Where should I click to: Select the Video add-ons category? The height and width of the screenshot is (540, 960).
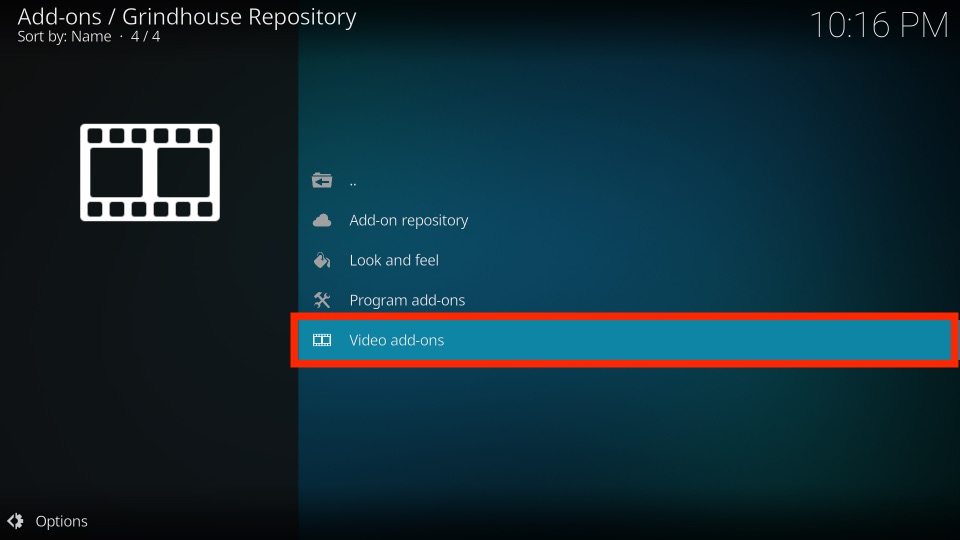pos(625,340)
